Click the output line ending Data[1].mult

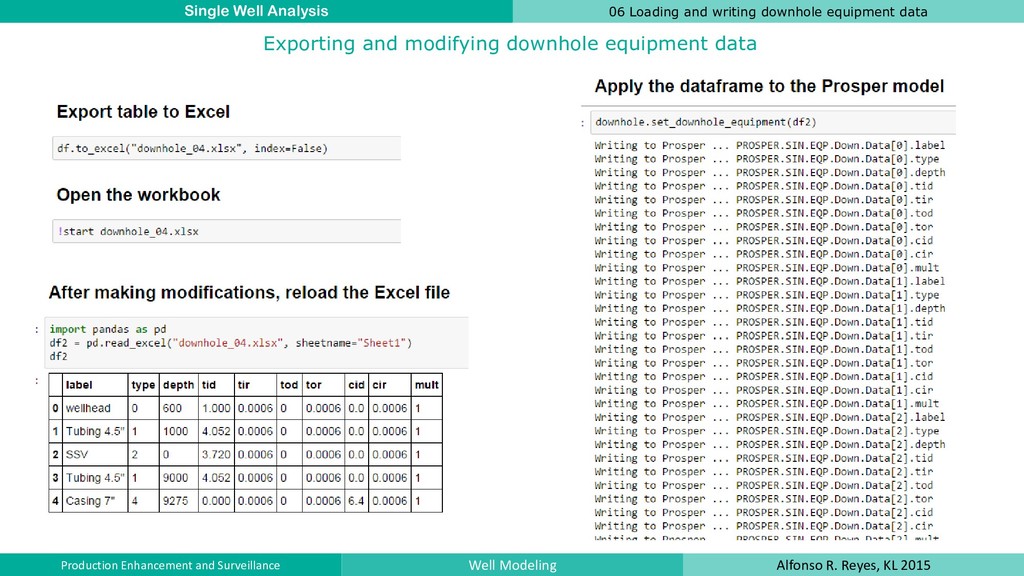(x=767, y=404)
